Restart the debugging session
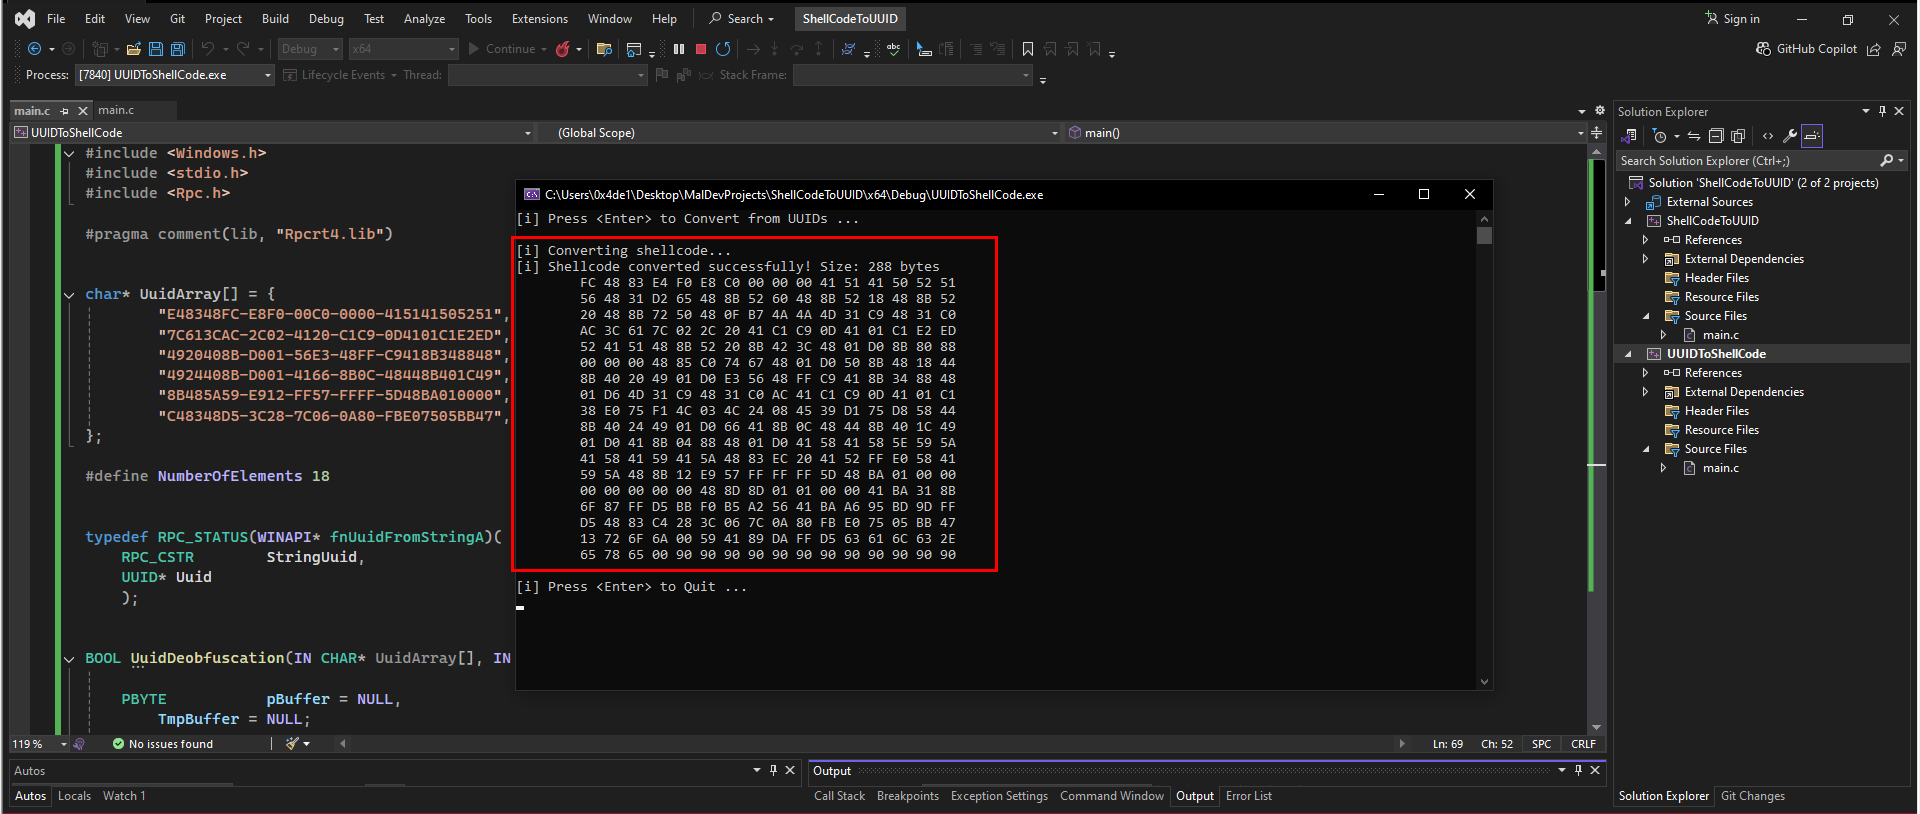1920x814 pixels. [x=723, y=49]
